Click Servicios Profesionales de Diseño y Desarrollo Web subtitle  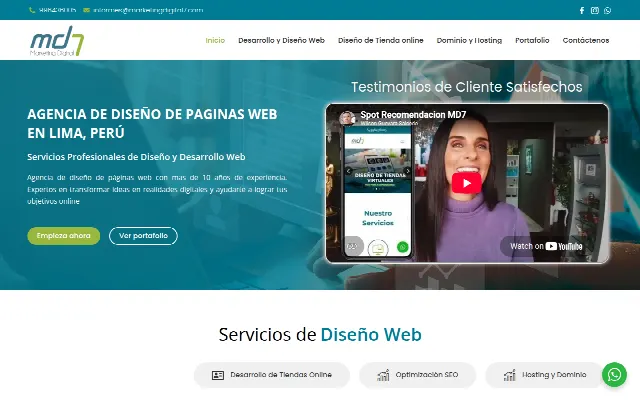136,157
